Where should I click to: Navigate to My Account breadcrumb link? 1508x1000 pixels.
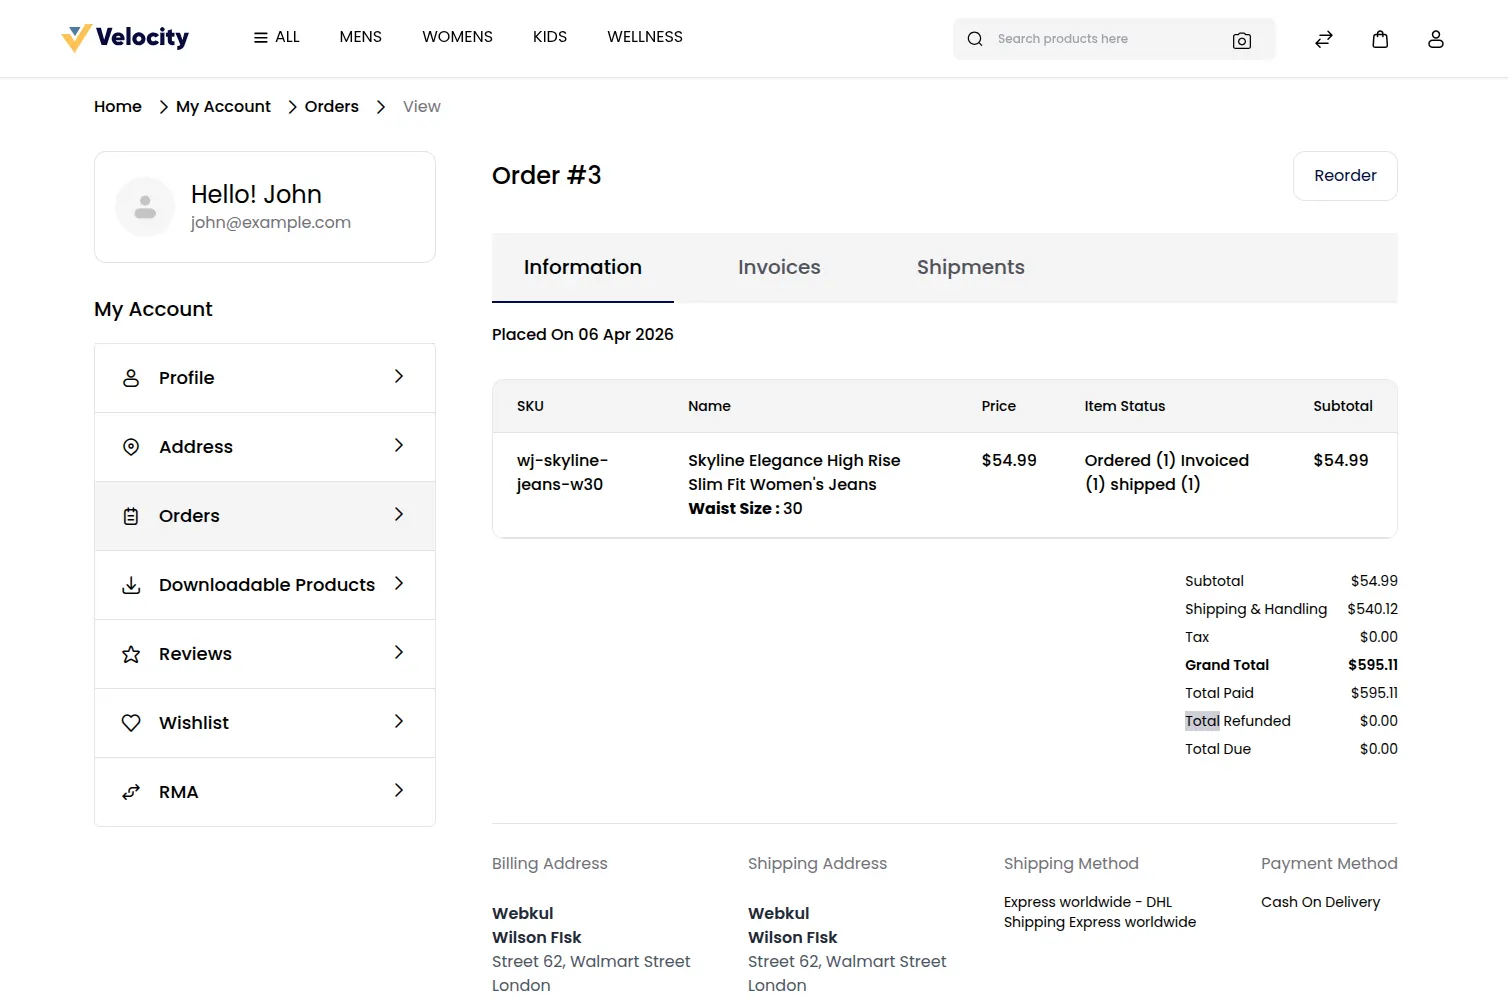[222, 106]
